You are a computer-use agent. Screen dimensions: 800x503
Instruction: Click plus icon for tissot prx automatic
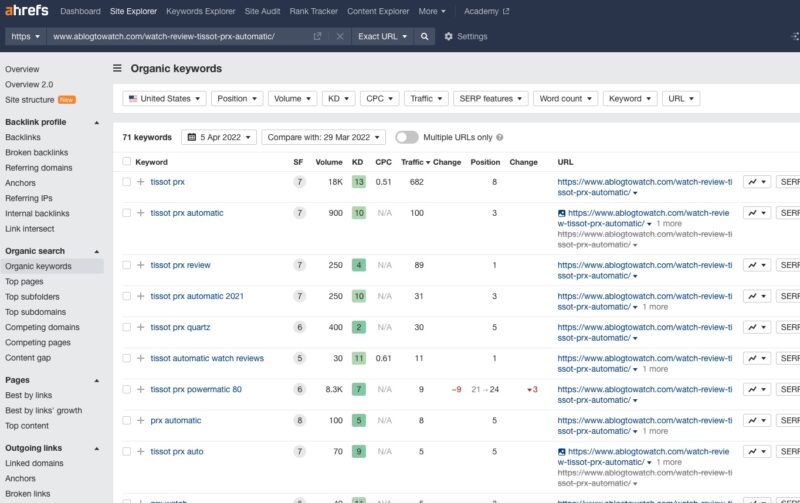(140, 213)
